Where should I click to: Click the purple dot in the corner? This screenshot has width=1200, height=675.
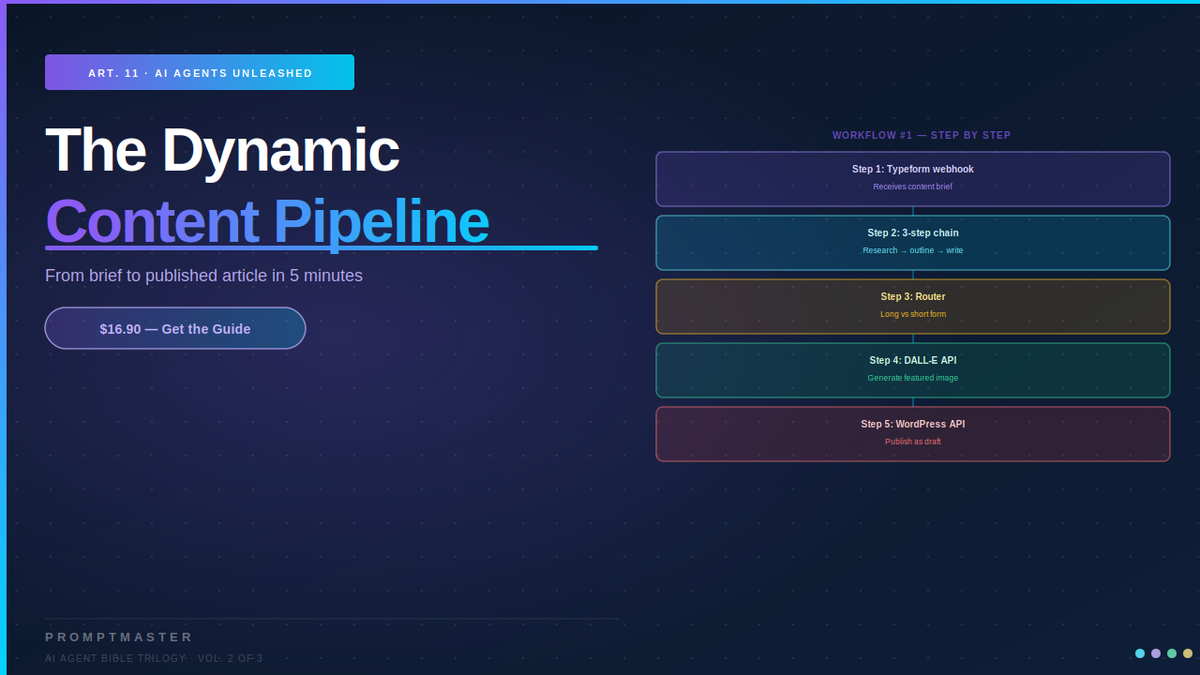(1156, 653)
